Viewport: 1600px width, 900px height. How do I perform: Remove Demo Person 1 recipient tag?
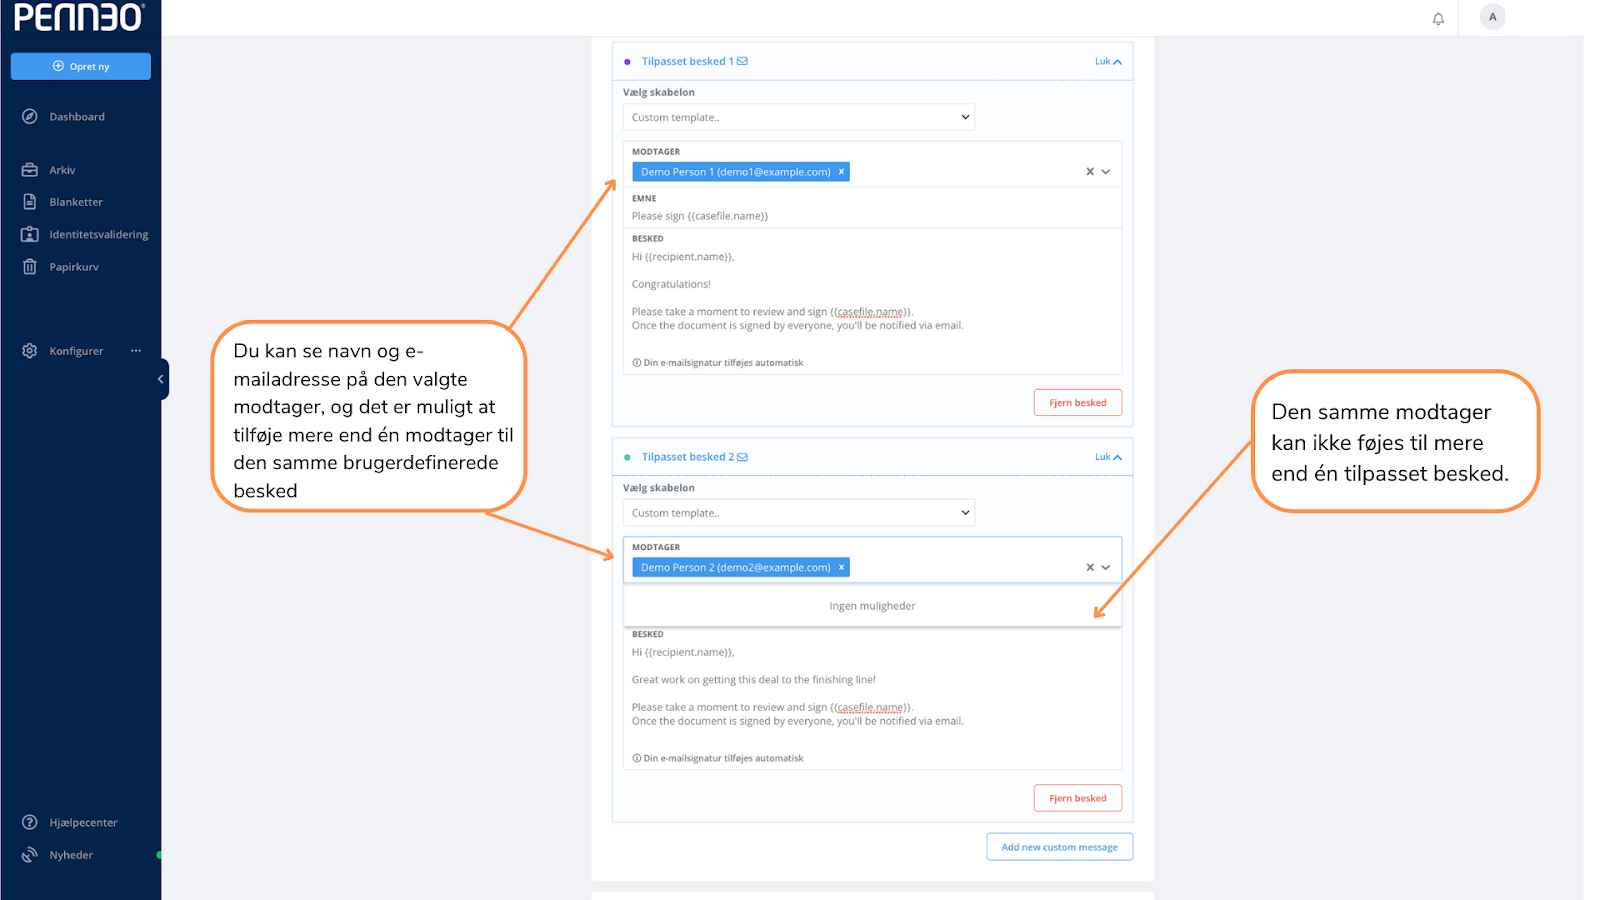pyautogui.click(x=842, y=172)
